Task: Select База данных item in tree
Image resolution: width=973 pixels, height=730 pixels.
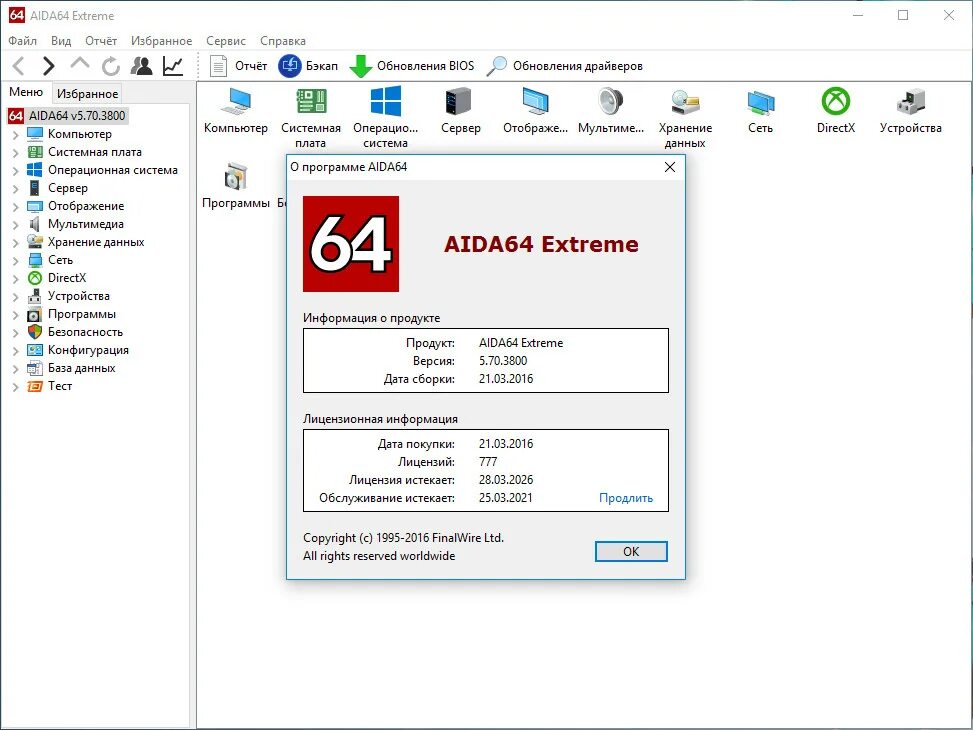Action: [x=71, y=367]
